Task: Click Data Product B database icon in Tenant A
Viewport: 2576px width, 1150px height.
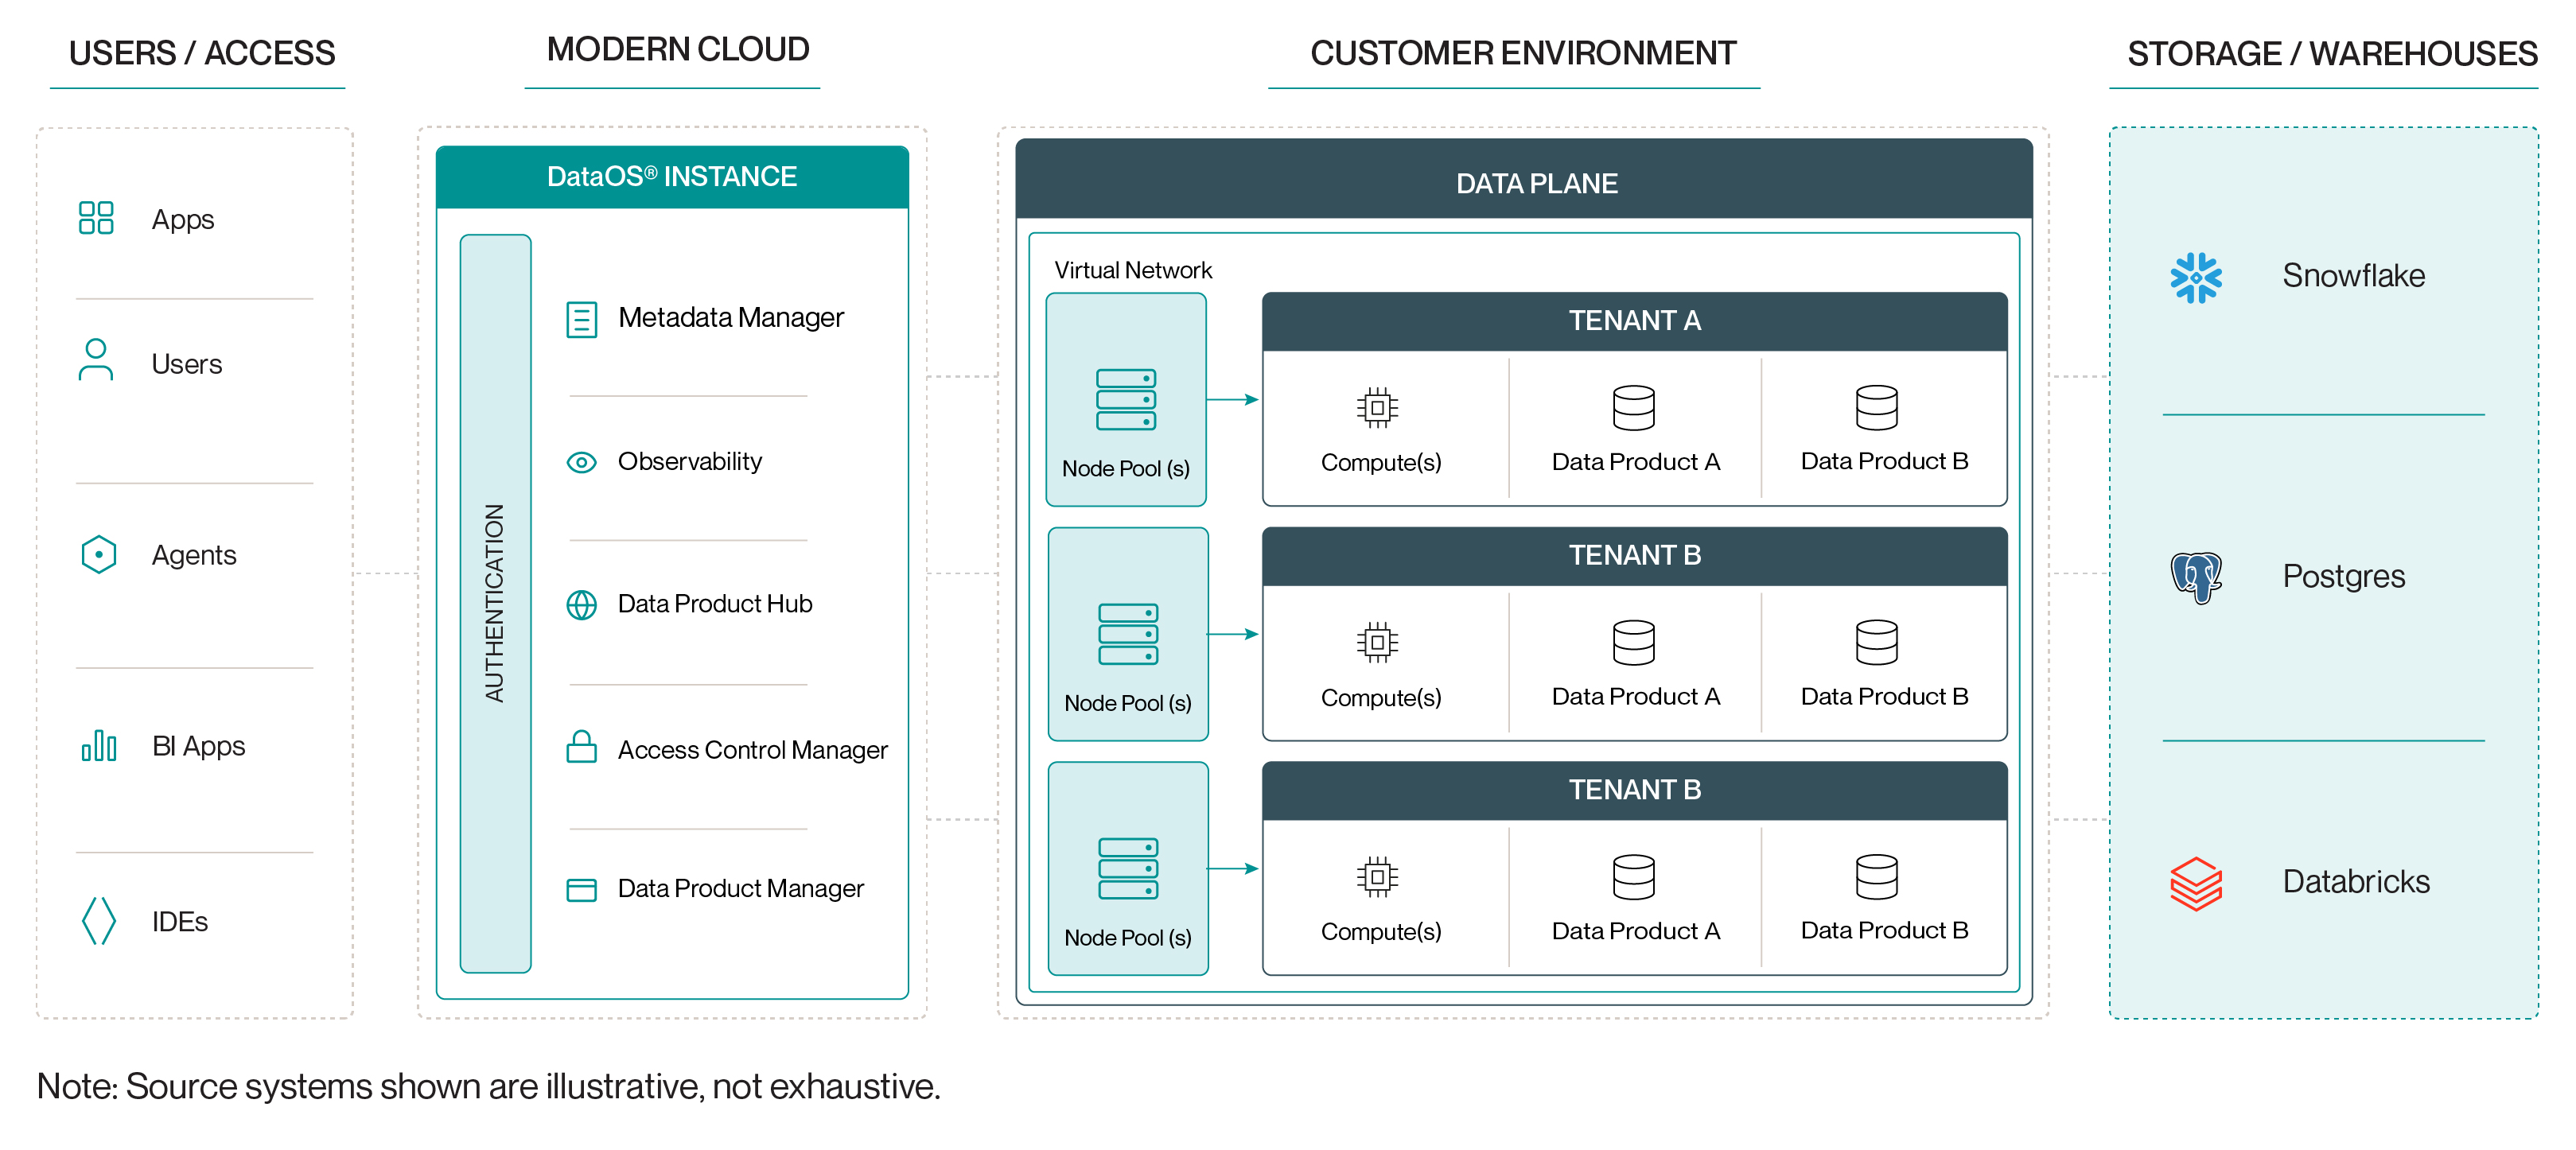Action: [1876, 407]
